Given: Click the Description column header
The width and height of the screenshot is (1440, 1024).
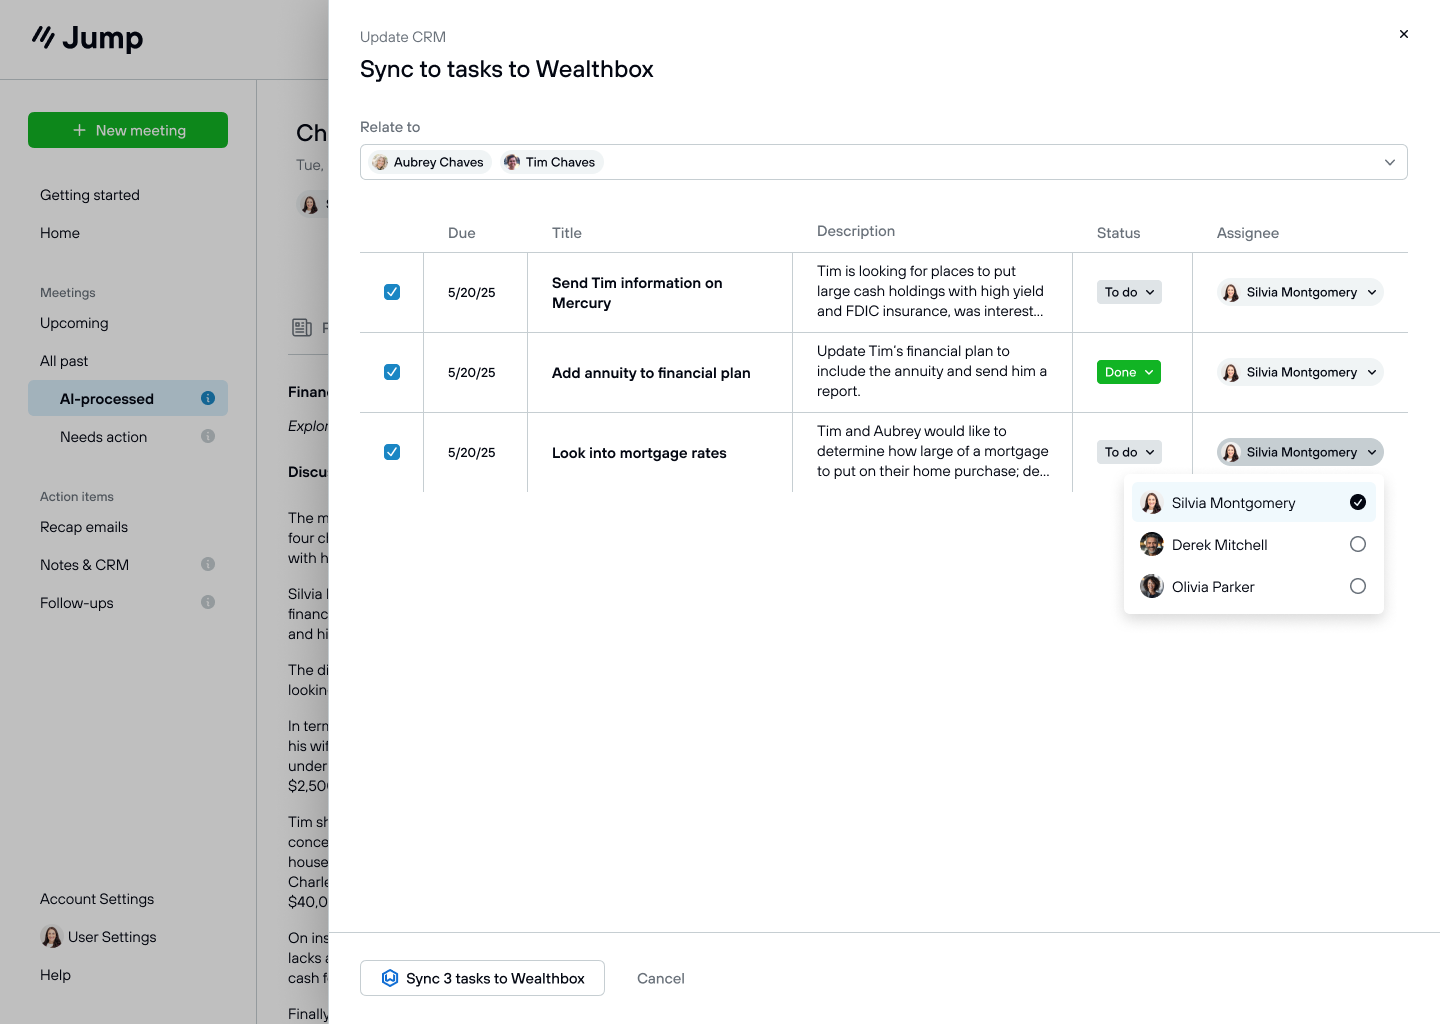Looking at the screenshot, I should pyautogui.click(x=856, y=231).
